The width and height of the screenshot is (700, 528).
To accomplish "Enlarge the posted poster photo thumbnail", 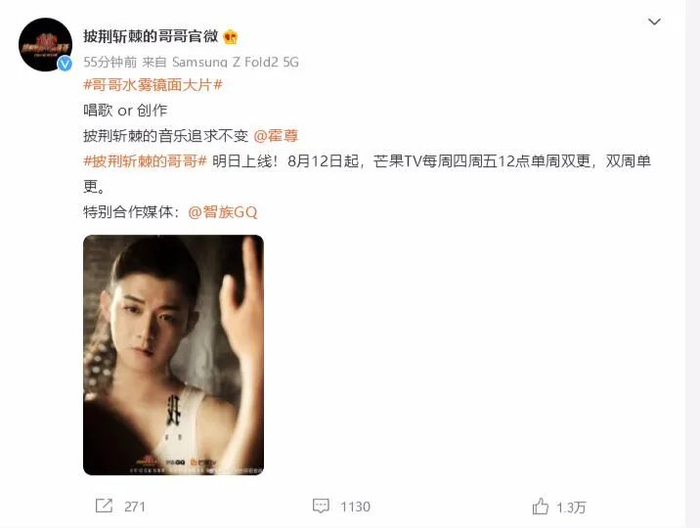I will (x=173, y=355).
